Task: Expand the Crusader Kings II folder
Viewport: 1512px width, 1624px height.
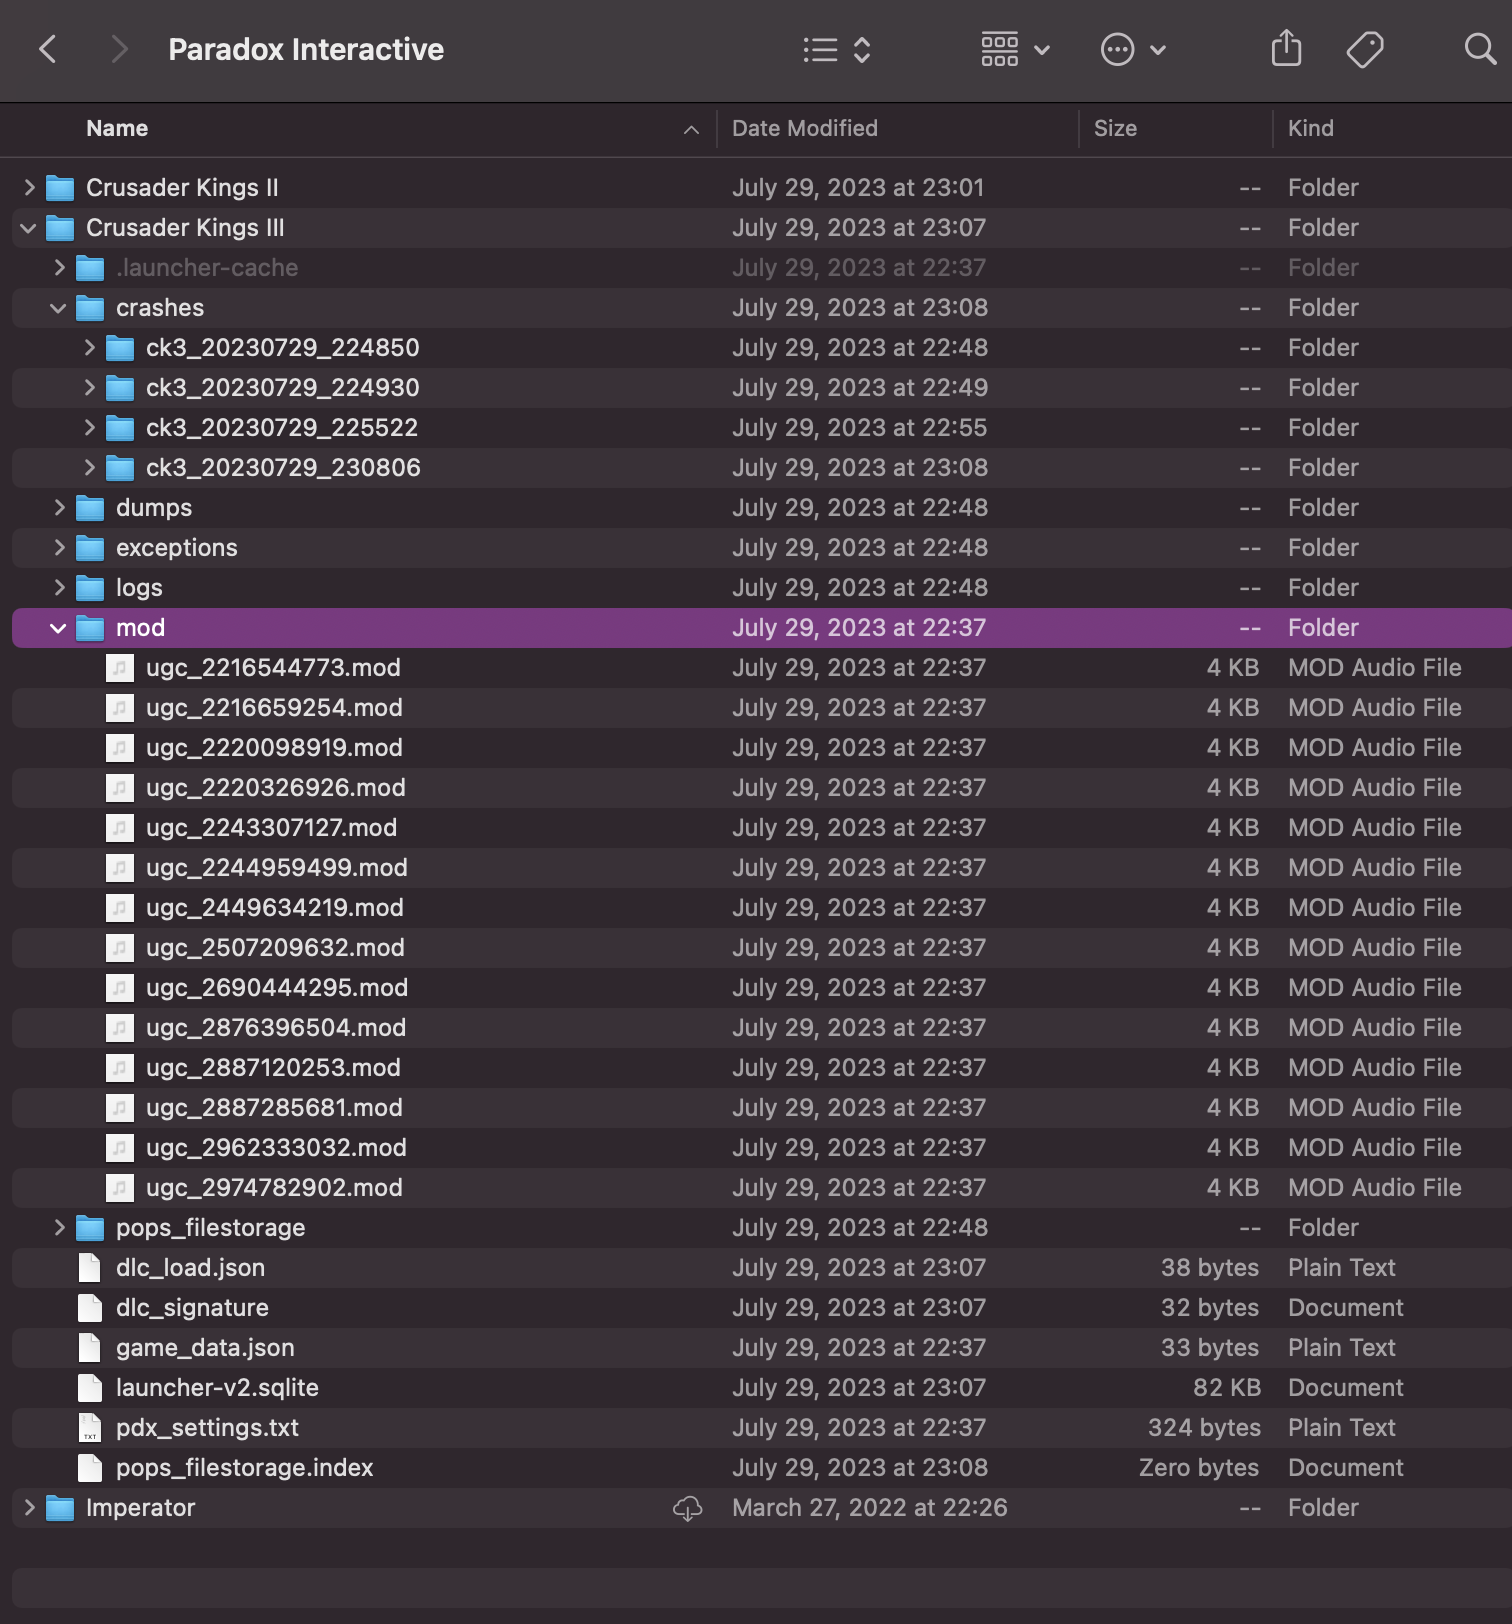Action: click(28, 188)
